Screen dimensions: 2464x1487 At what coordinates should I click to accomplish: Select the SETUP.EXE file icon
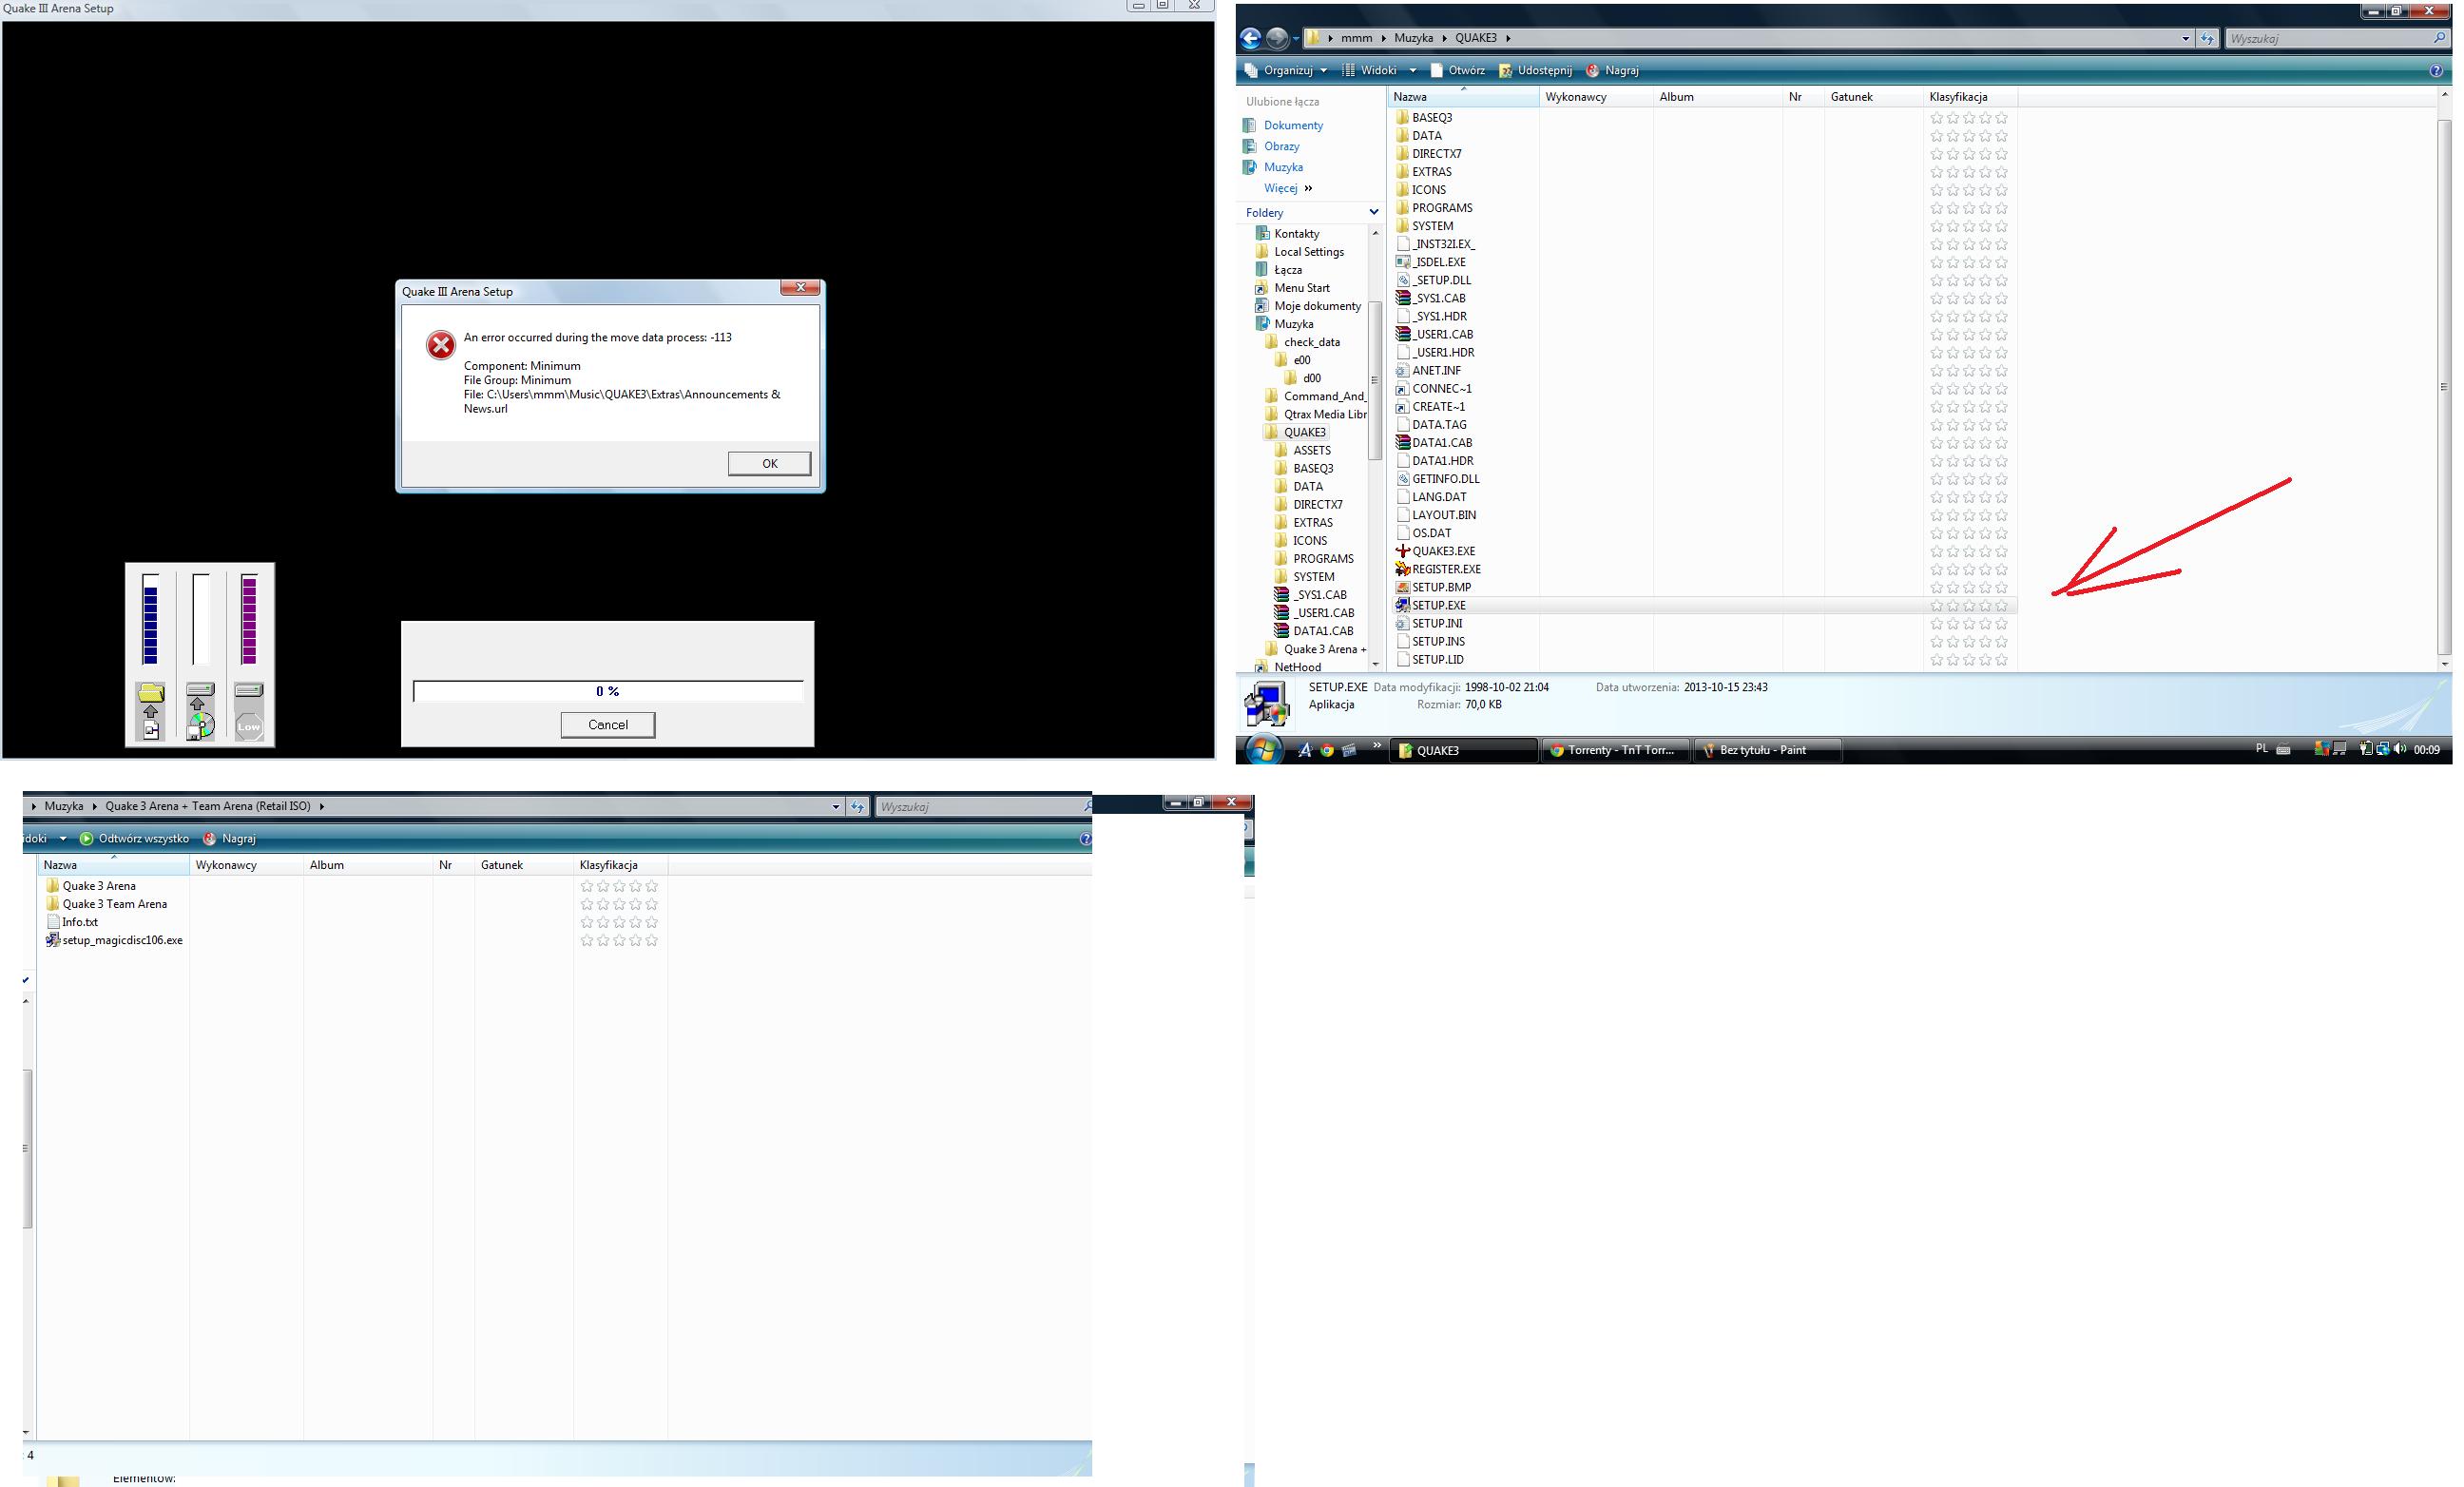pyautogui.click(x=1403, y=605)
